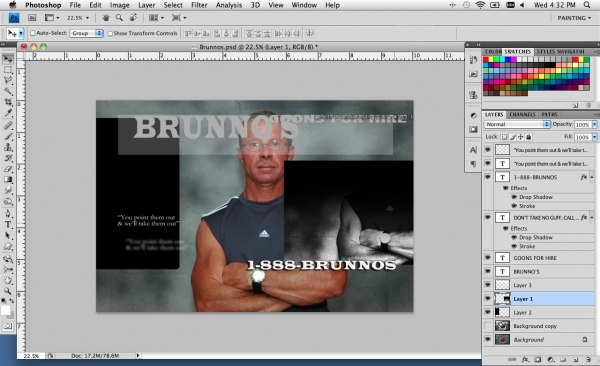The width and height of the screenshot is (600, 366).
Task: Open the Filter menu
Action: 199,5
